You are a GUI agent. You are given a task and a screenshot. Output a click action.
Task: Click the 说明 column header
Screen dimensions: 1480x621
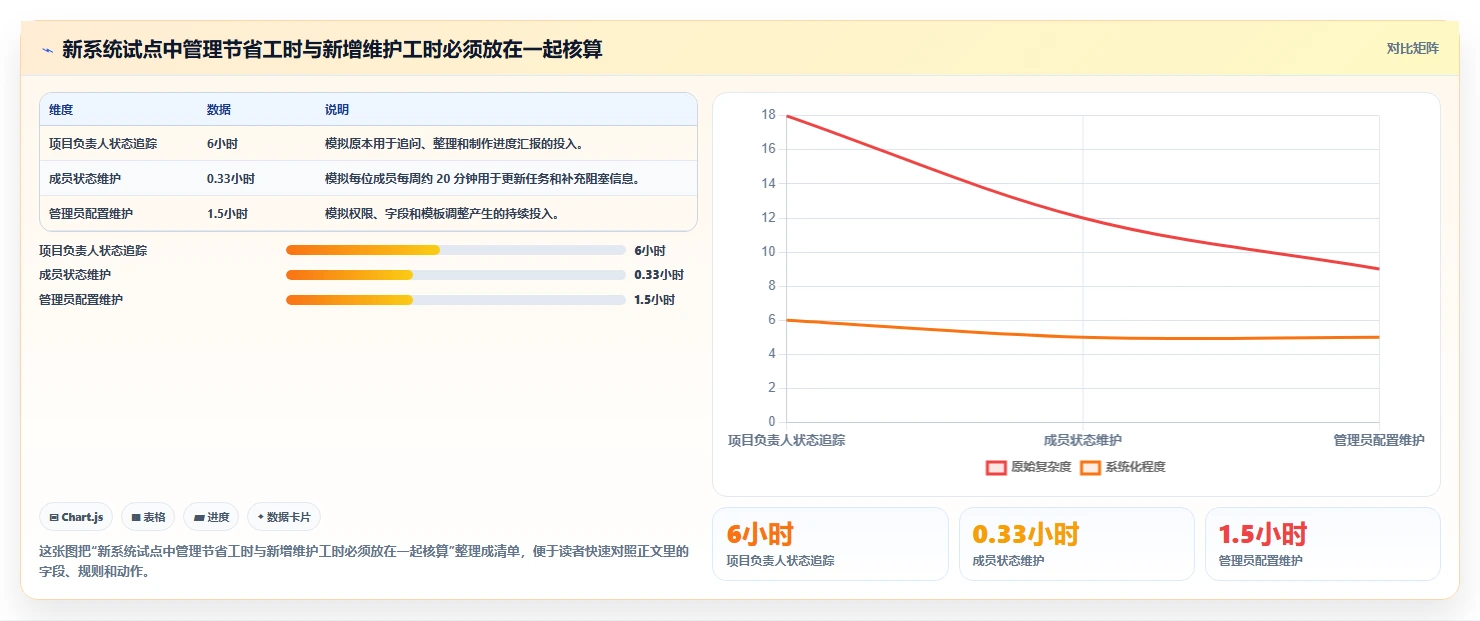pyautogui.click(x=337, y=110)
